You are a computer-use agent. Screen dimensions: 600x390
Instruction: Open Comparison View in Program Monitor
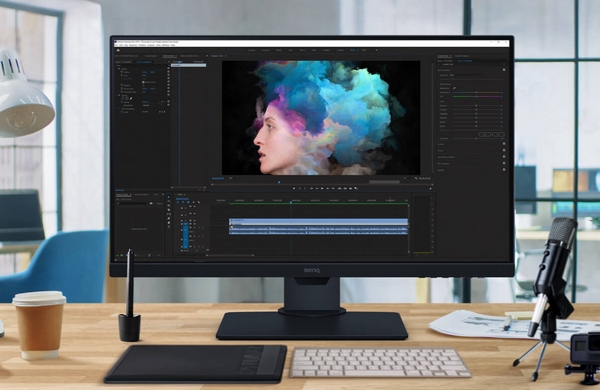click(x=356, y=188)
